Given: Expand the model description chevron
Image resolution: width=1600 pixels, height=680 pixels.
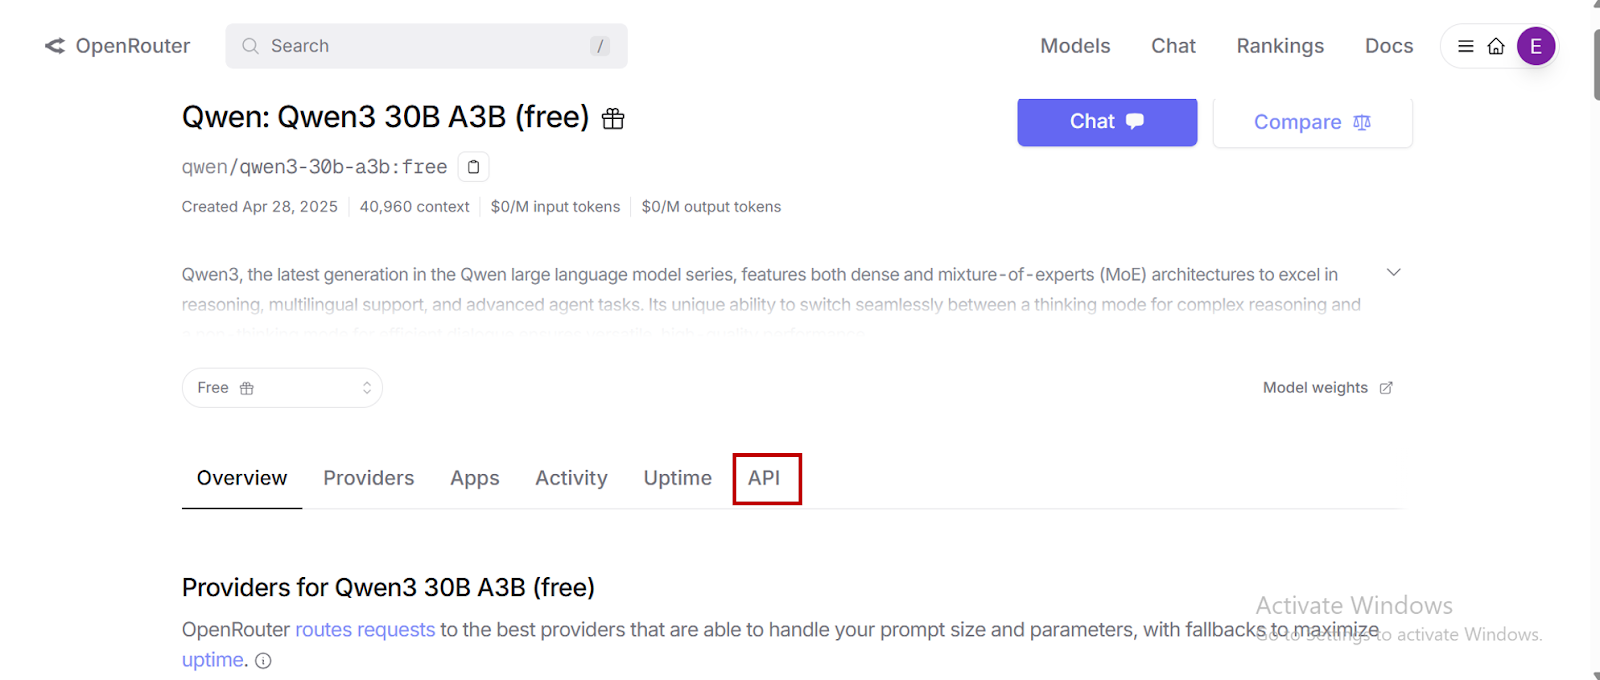Looking at the screenshot, I should 1393,272.
